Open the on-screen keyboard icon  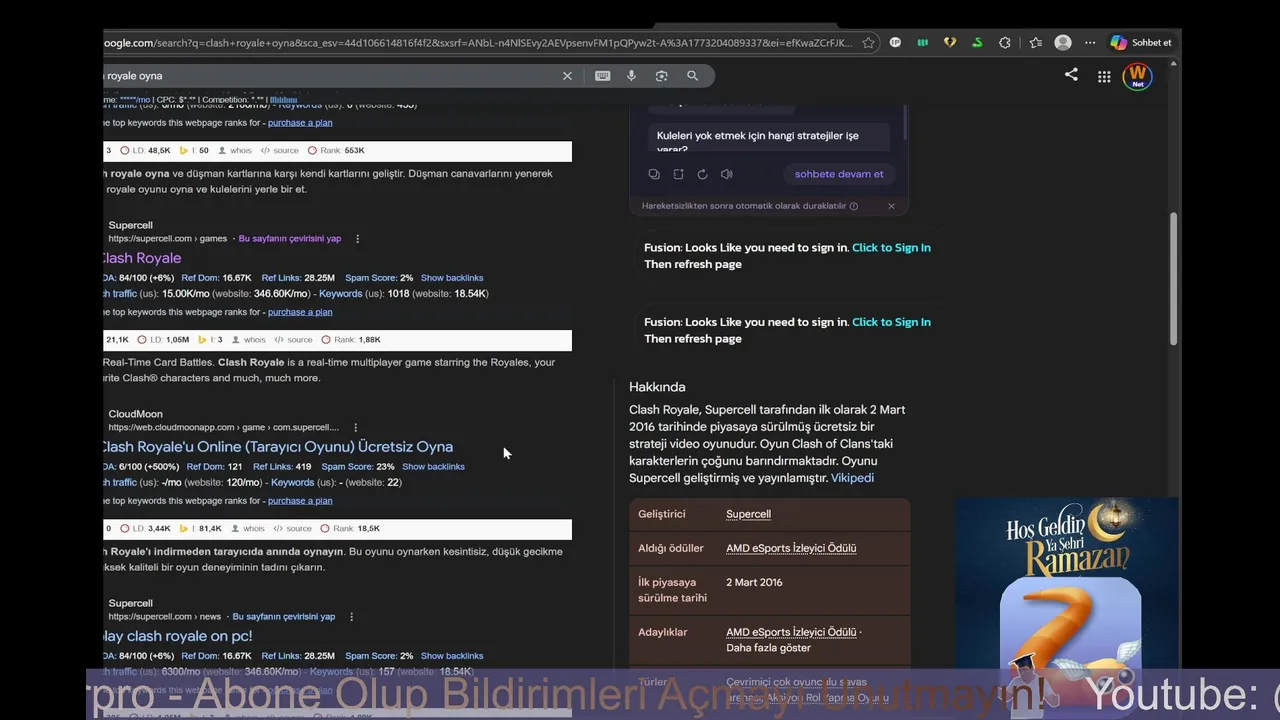[x=603, y=76]
